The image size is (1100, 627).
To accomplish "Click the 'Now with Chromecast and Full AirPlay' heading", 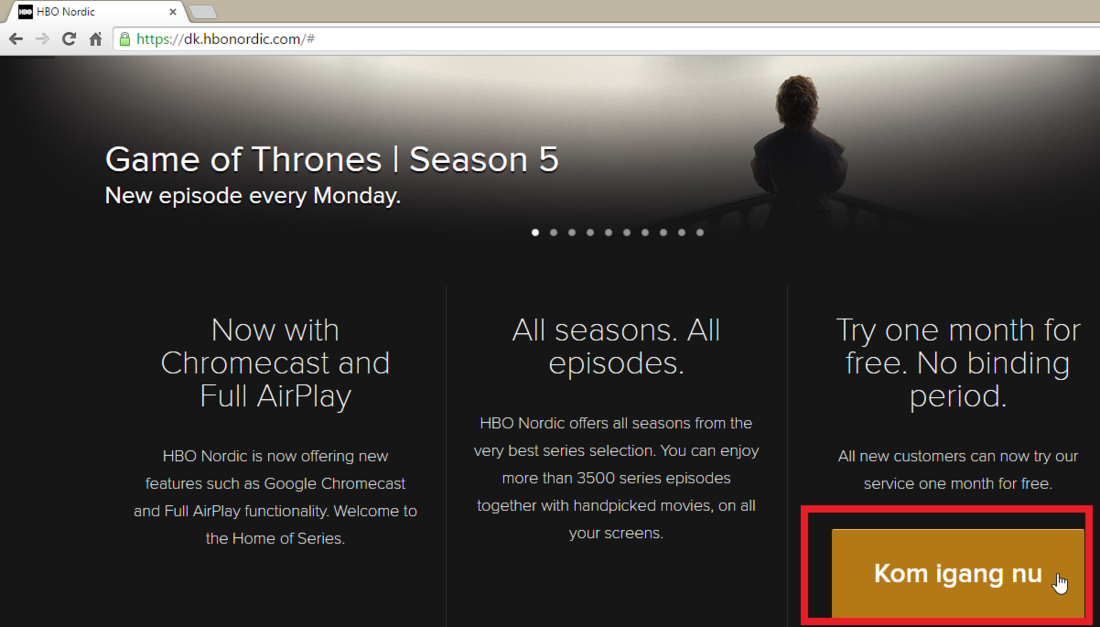I will click(275, 363).
